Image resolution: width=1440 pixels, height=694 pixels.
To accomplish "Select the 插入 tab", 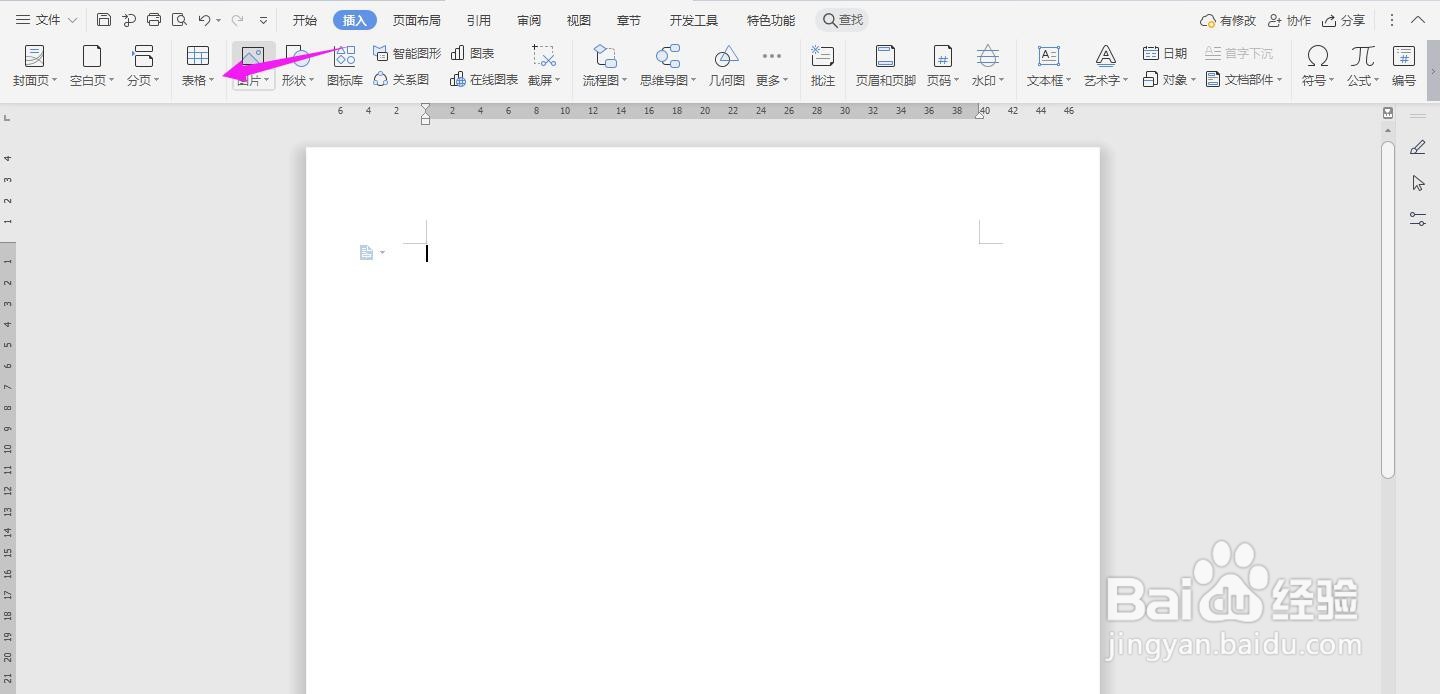I will [x=355, y=20].
